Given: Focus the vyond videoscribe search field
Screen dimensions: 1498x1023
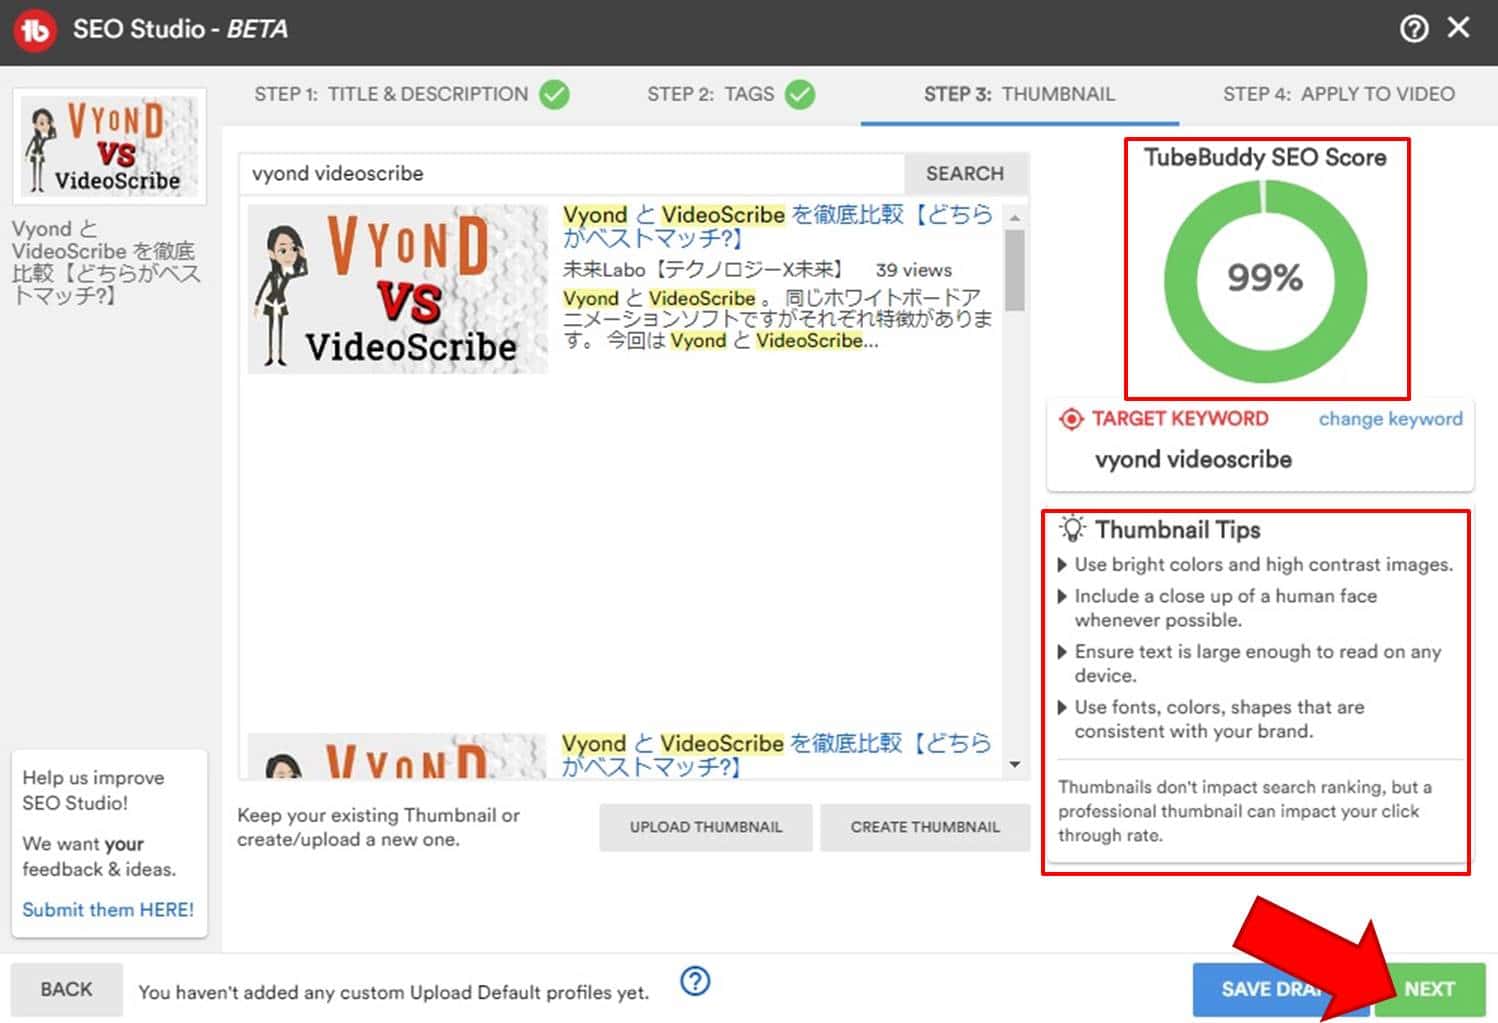Looking at the screenshot, I should pos(572,174).
